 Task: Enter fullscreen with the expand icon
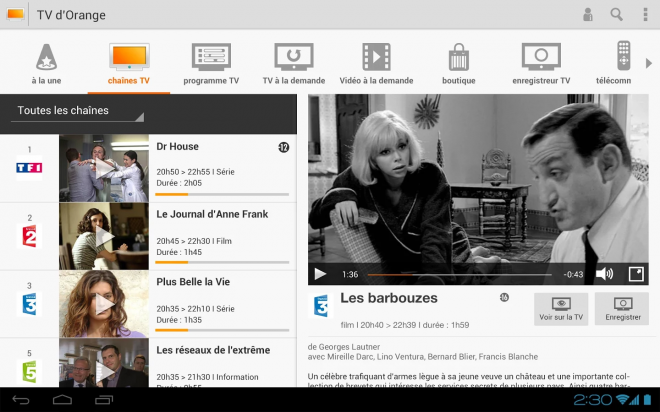click(x=636, y=274)
